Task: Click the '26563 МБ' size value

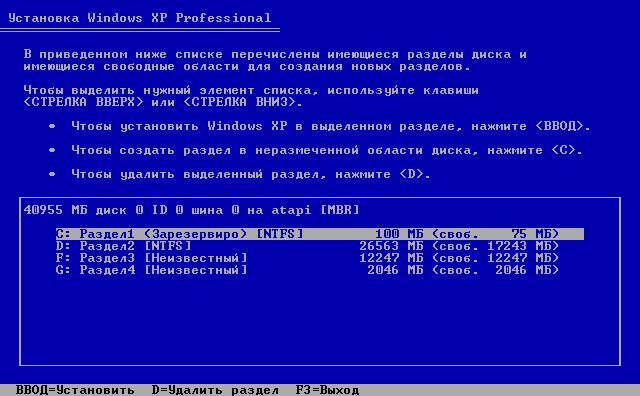Action: pyautogui.click(x=391, y=246)
